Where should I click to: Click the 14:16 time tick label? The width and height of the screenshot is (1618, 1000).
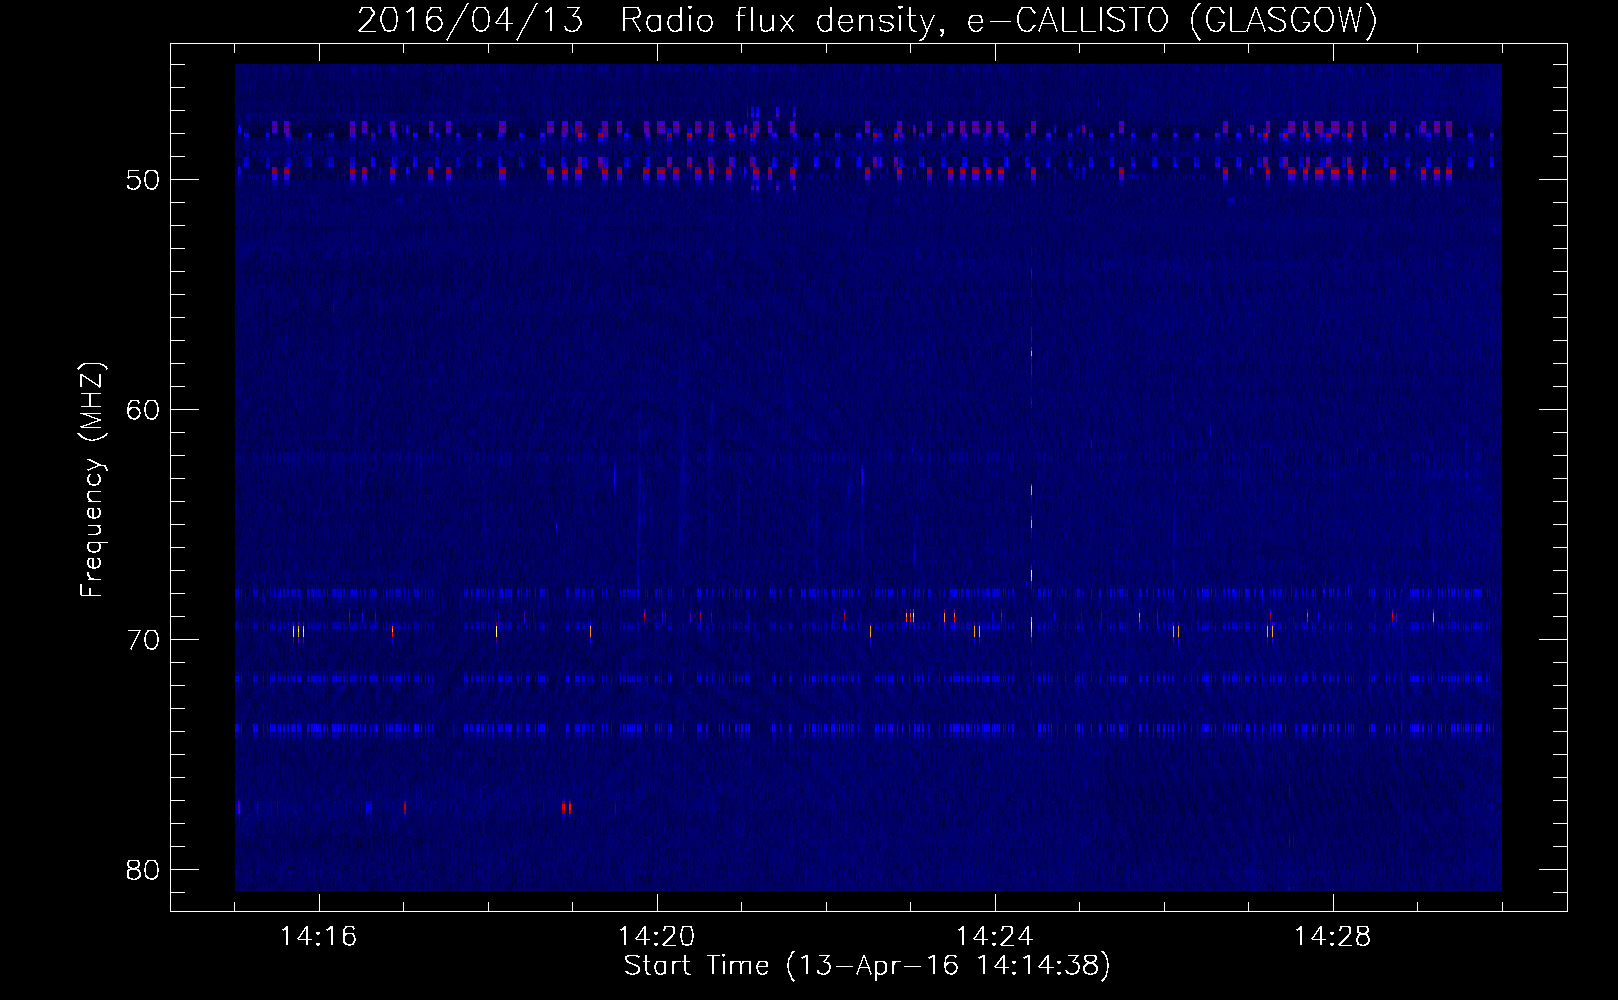tap(318, 937)
